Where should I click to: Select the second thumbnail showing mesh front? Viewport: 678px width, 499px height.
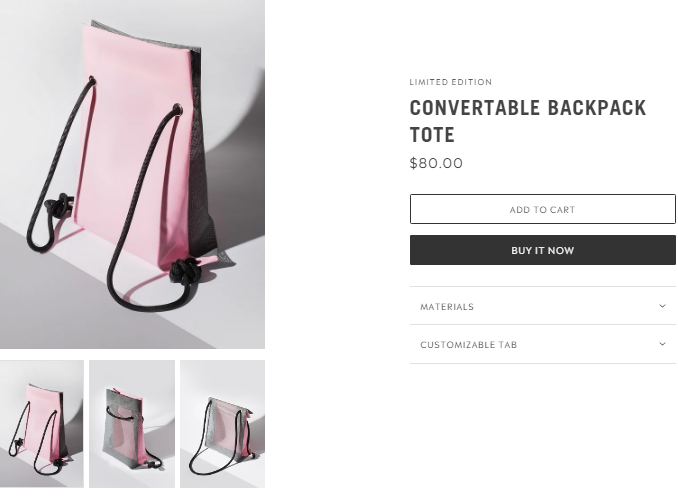(132, 424)
